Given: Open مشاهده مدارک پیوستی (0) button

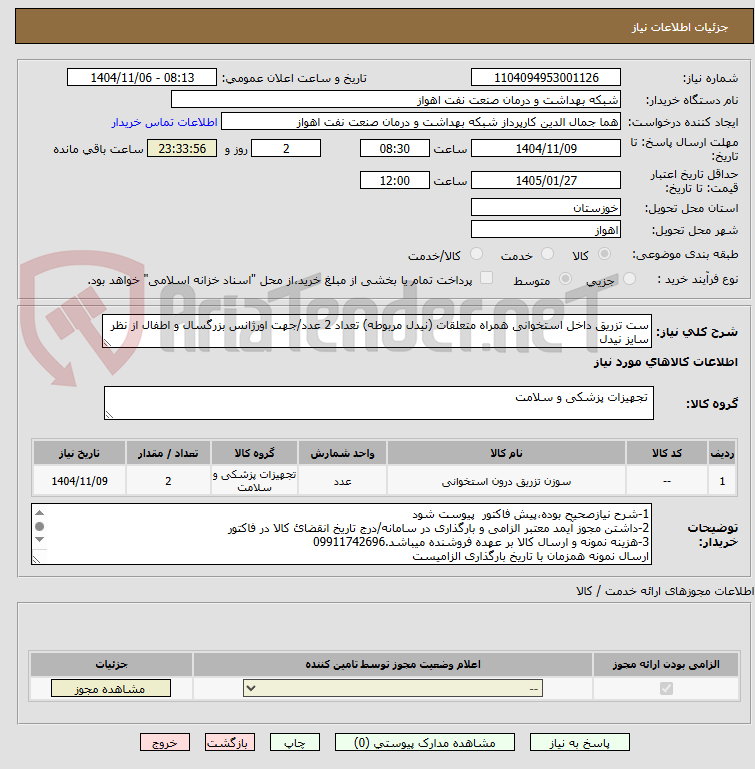Looking at the screenshot, I should pos(425,743).
